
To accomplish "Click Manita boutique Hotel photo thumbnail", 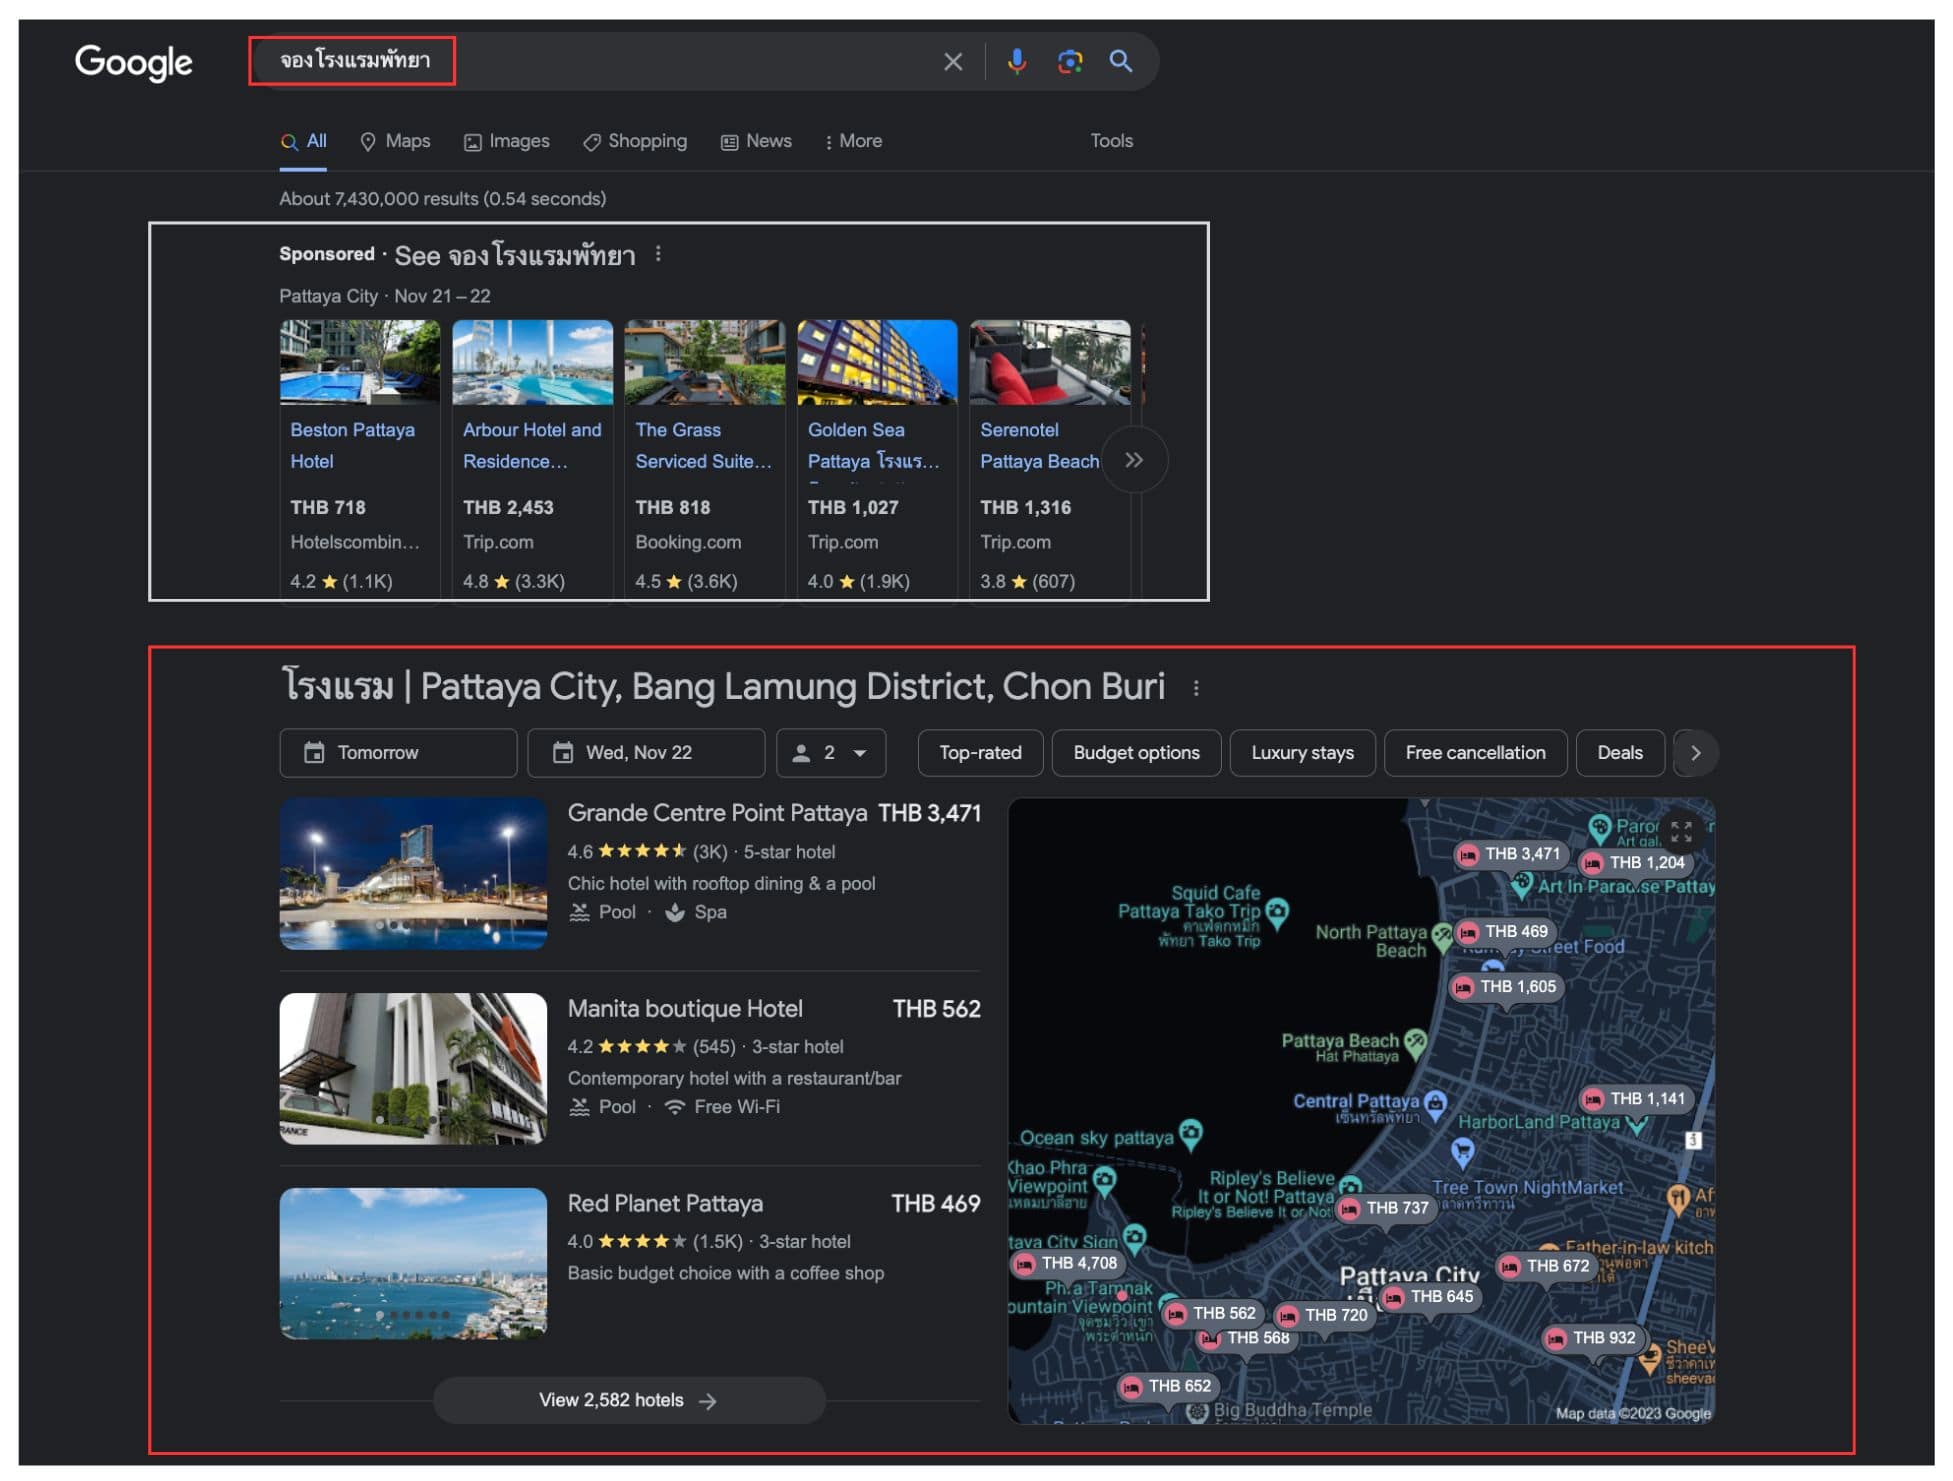I will coord(413,1069).
